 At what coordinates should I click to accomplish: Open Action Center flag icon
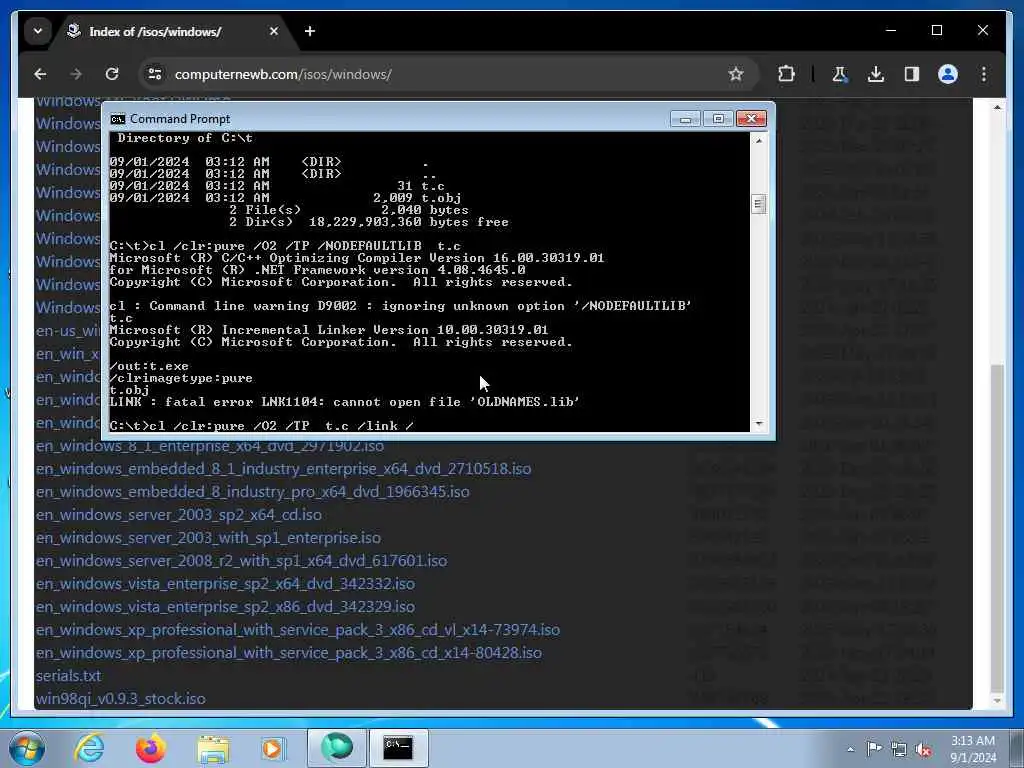[x=874, y=748]
